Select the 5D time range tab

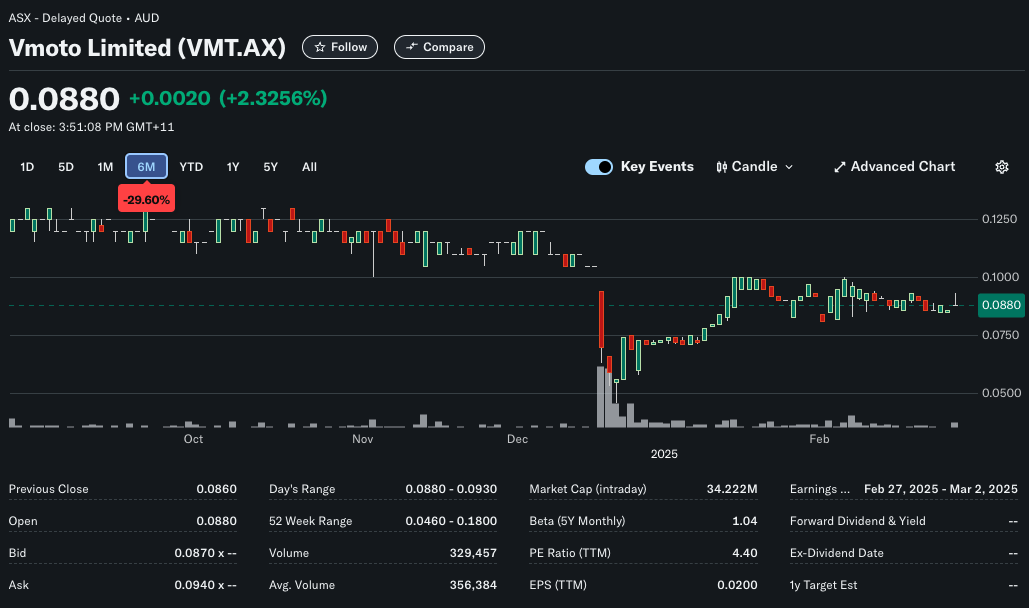coord(66,167)
